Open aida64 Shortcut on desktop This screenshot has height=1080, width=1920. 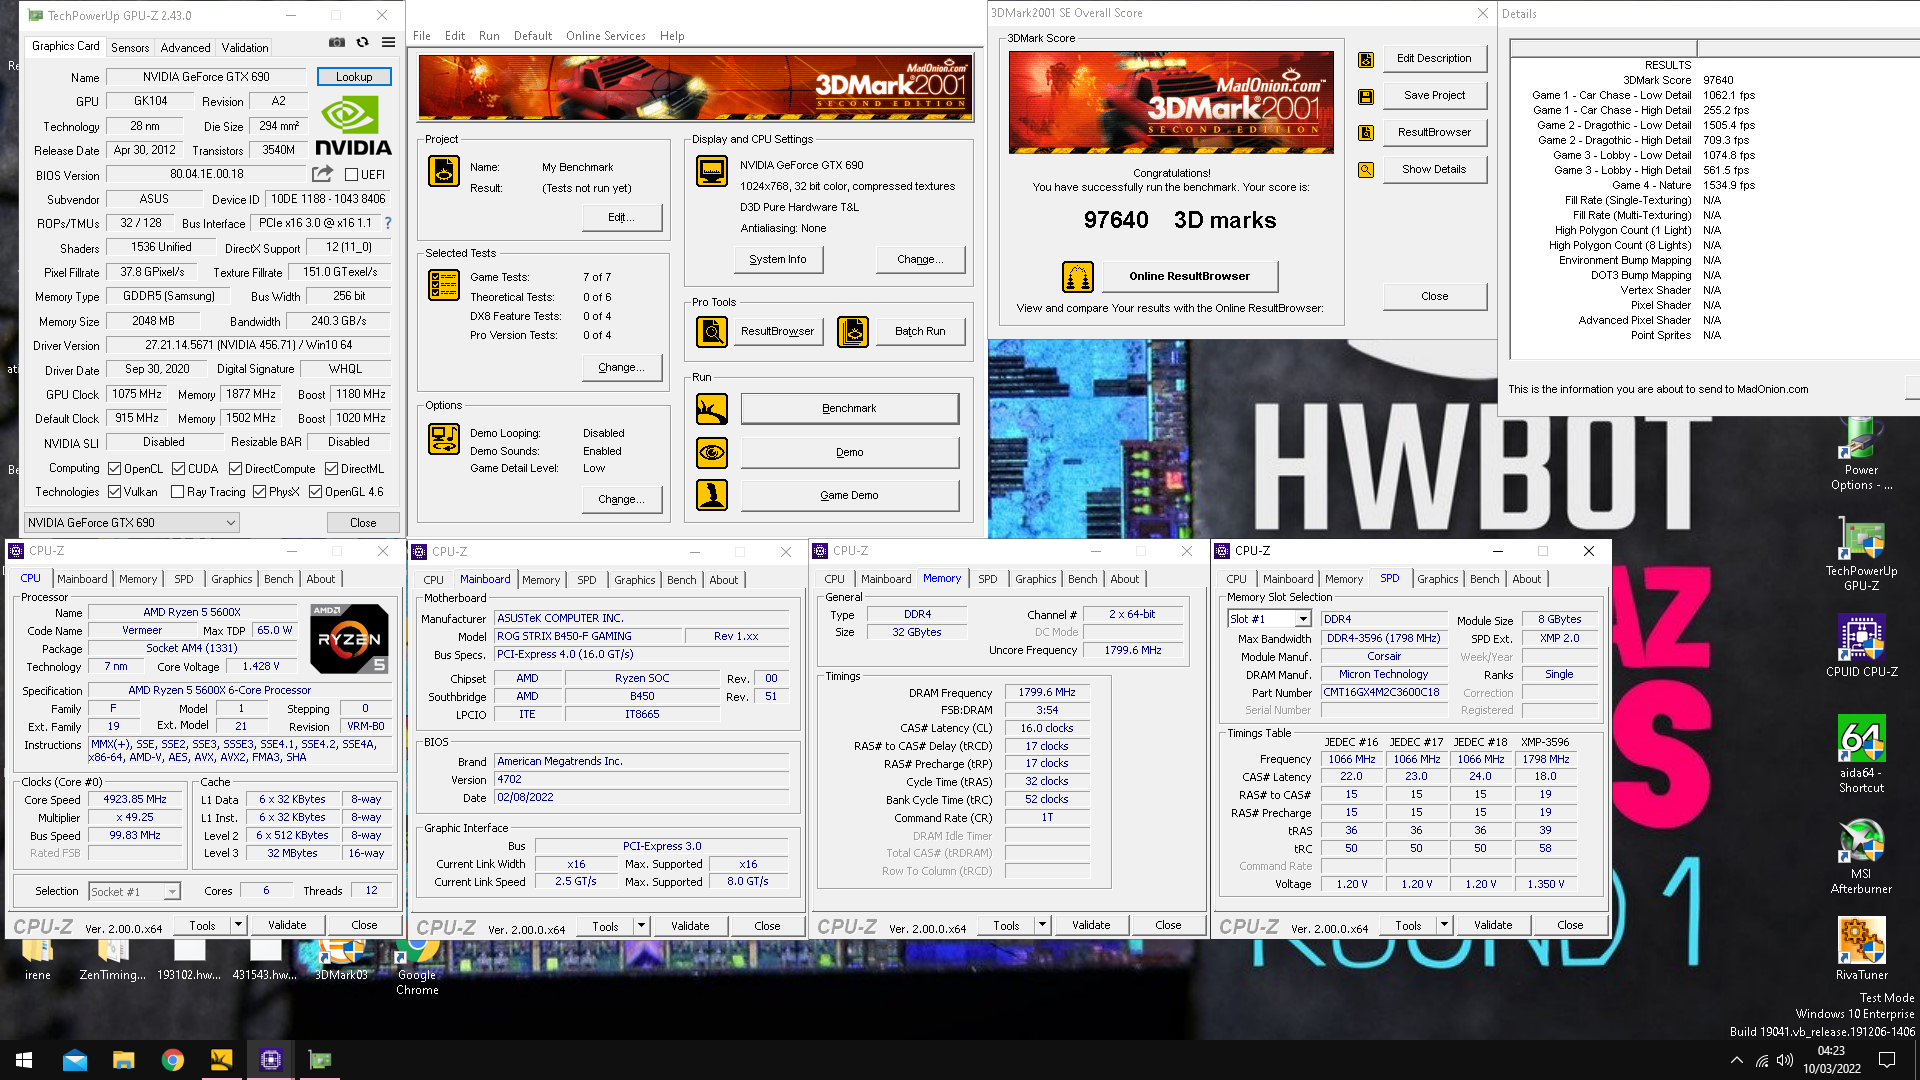coord(1861,755)
